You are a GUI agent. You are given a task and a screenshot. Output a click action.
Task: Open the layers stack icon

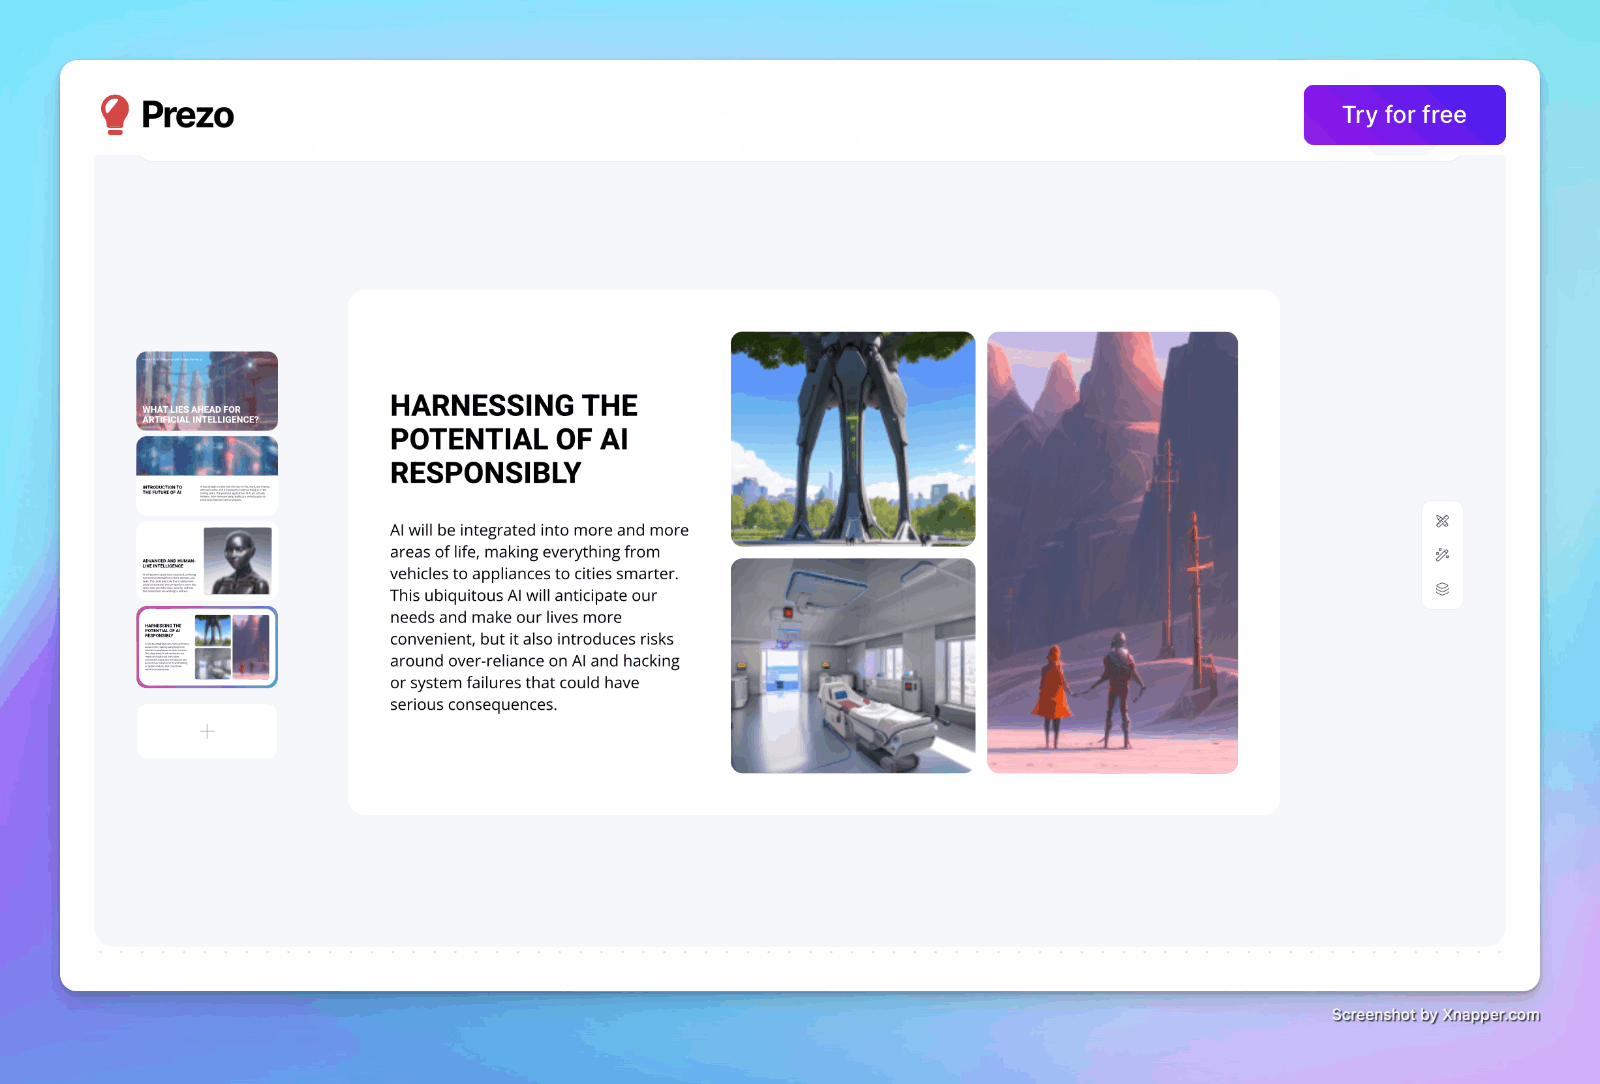tap(1442, 589)
